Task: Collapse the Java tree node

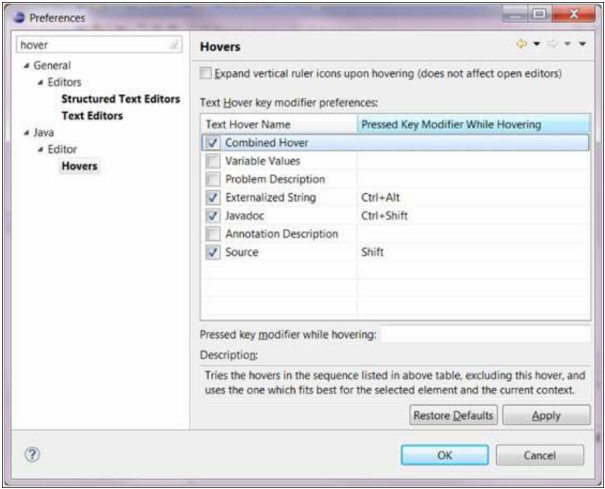Action: (24, 132)
